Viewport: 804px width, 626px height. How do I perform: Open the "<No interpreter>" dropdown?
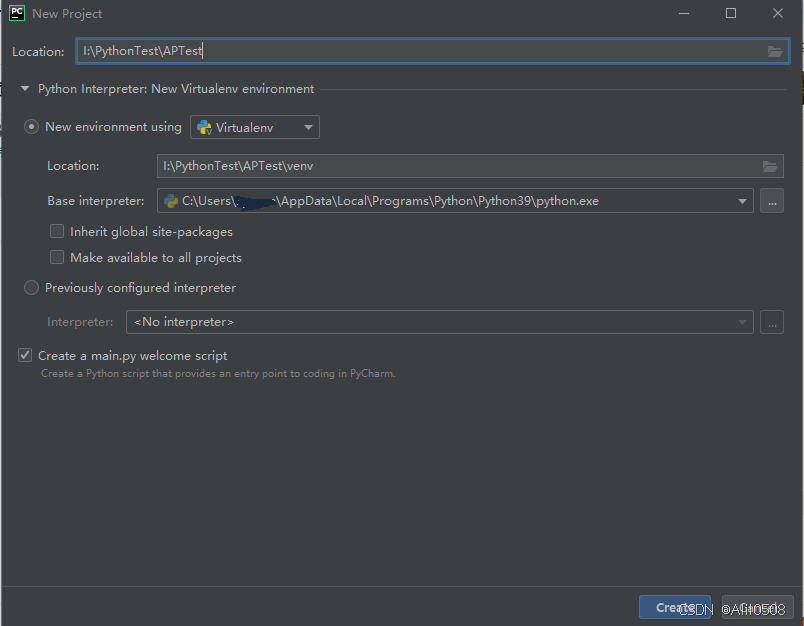pos(741,321)
